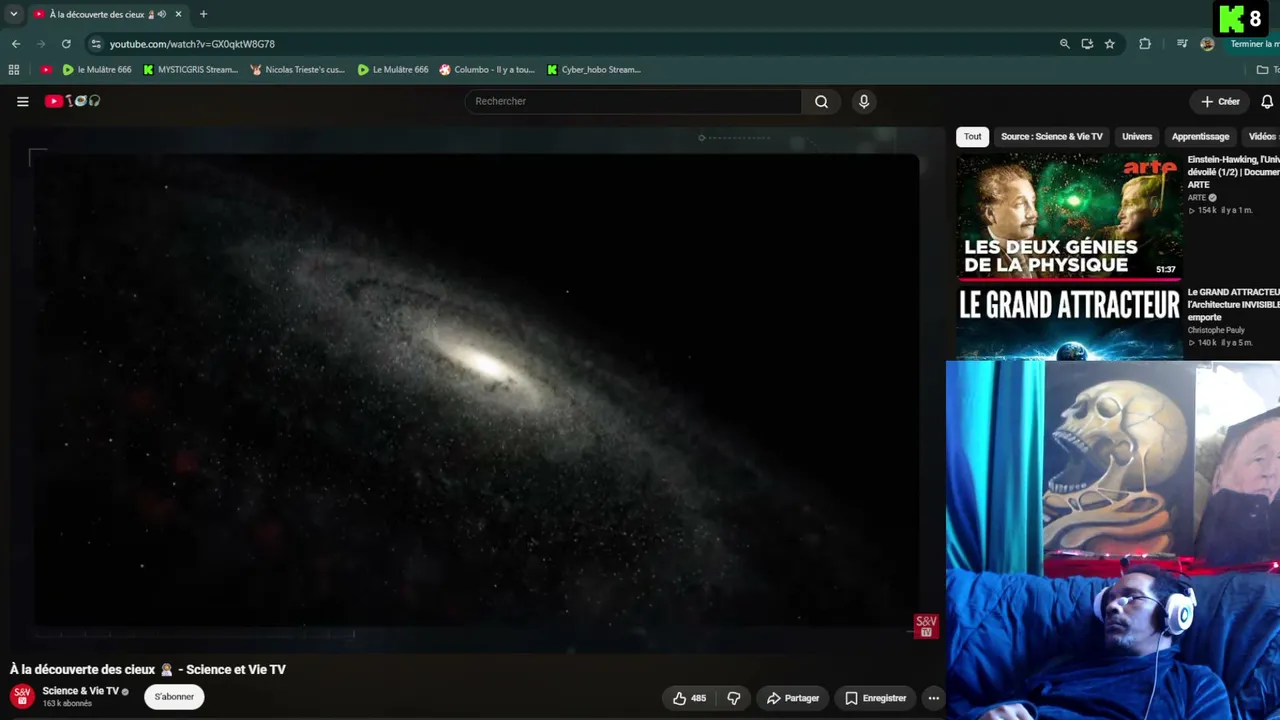Focus the Rechercher search field
This screenshot has height=720, width=1280.
tap(635, 101)
